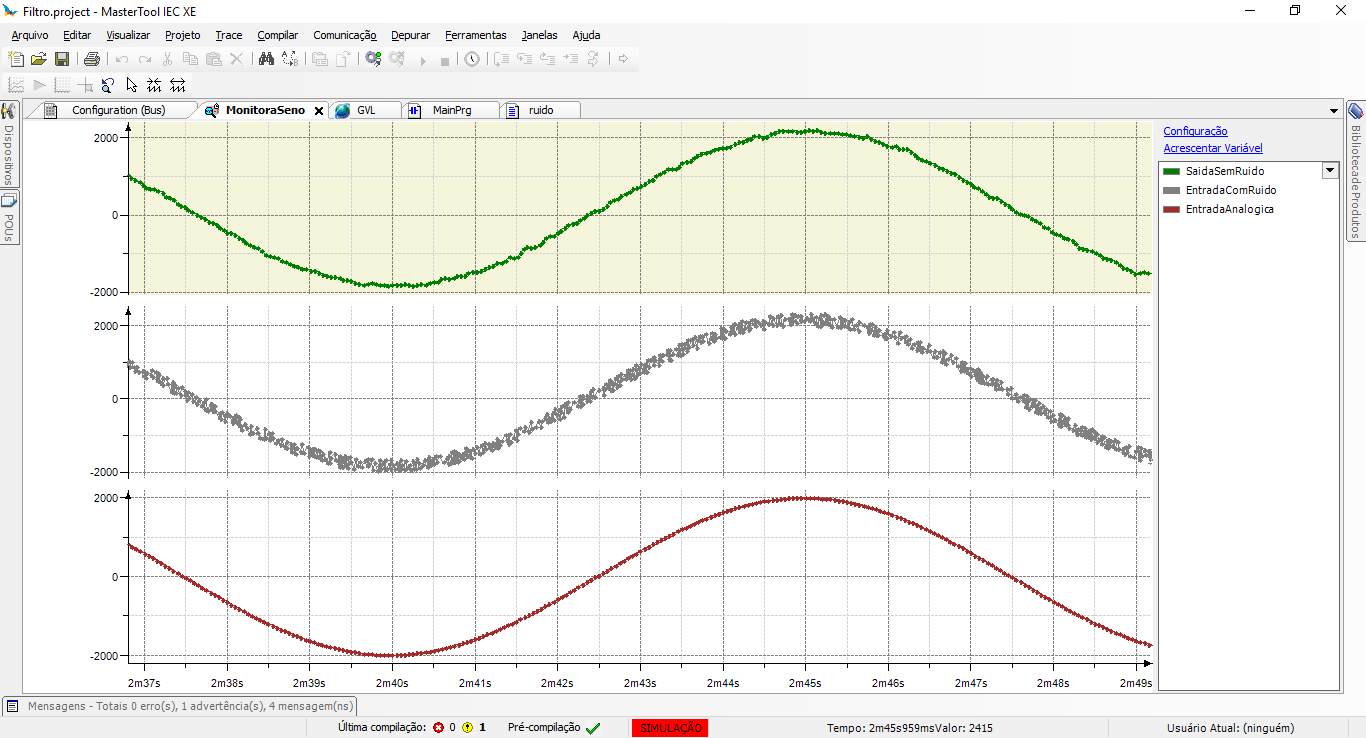Click the clock icon in the toolbar
The width and height of the screenshot is (1366, 738).
click(472, 59)
